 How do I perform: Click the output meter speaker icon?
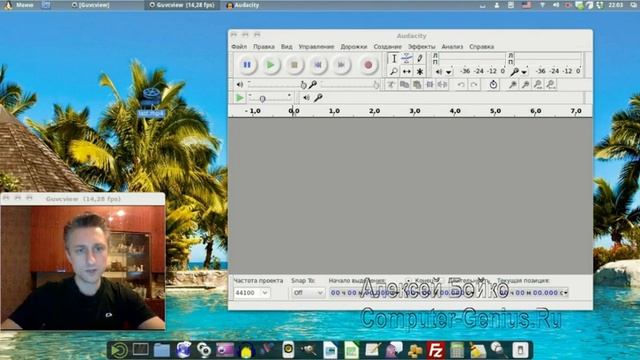[439, 72]
